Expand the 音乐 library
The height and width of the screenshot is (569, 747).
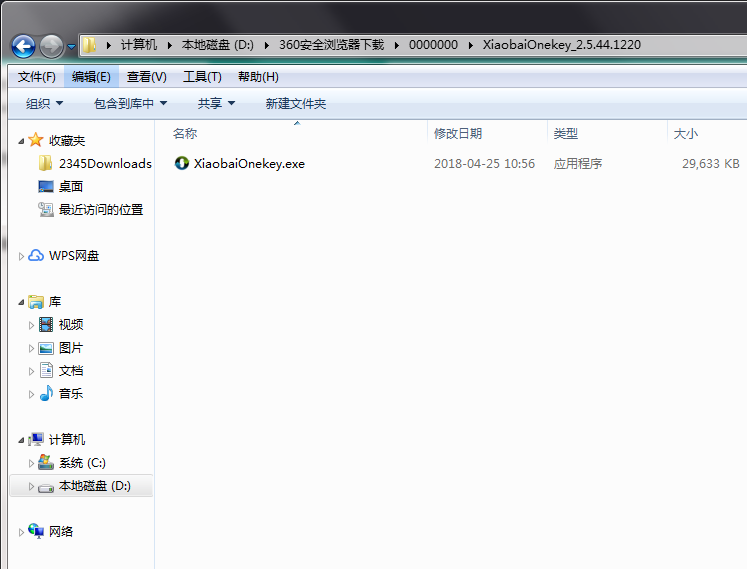coord(31,394)
